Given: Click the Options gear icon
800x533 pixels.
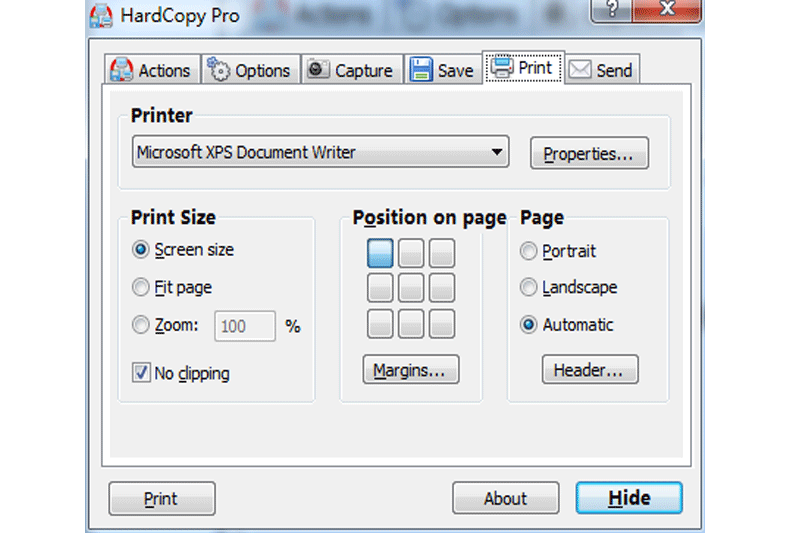Looking at the screenshot, I should (219, 69).
